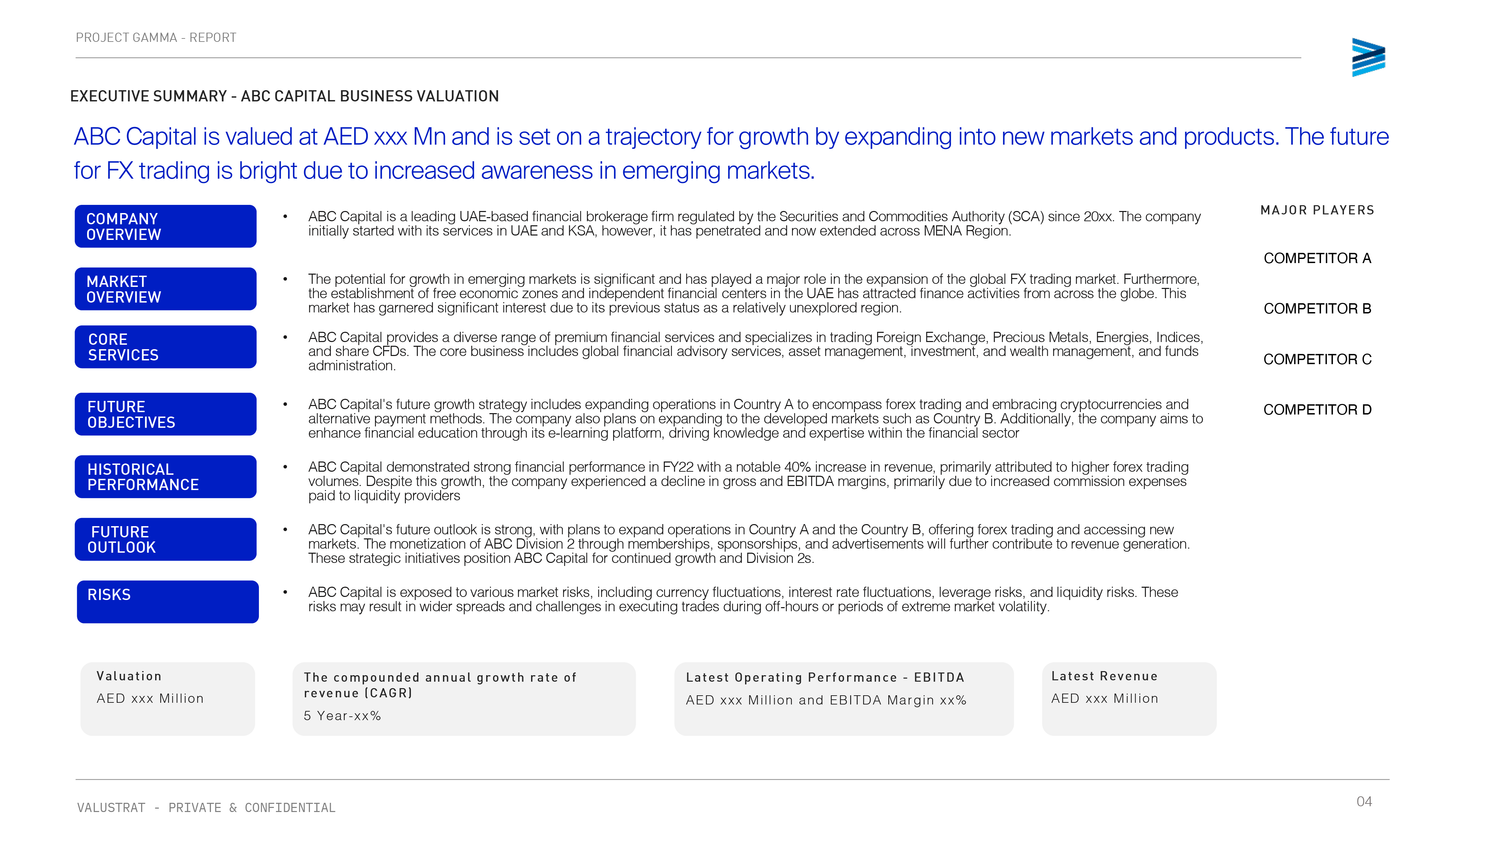Select the Market Overview blue label
The width and height of the screenshot is (1500, 844).
click(x=165, y=289)
